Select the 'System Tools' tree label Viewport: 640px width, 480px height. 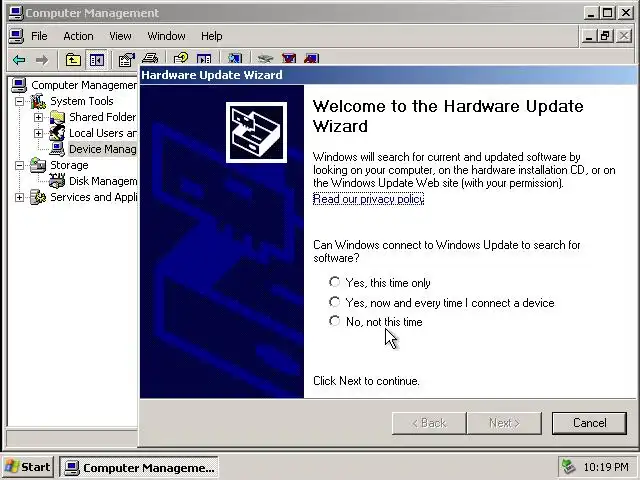tap(82, 101)
